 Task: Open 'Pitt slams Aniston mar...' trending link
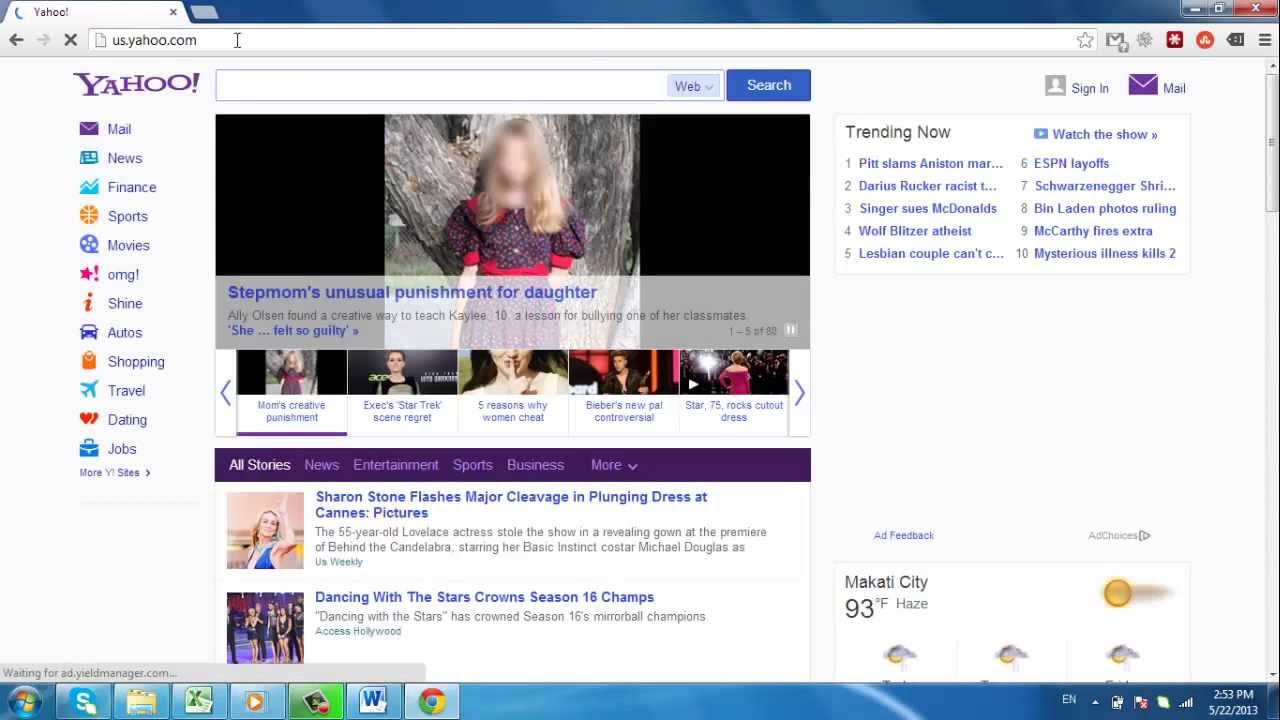coord(931,163)
